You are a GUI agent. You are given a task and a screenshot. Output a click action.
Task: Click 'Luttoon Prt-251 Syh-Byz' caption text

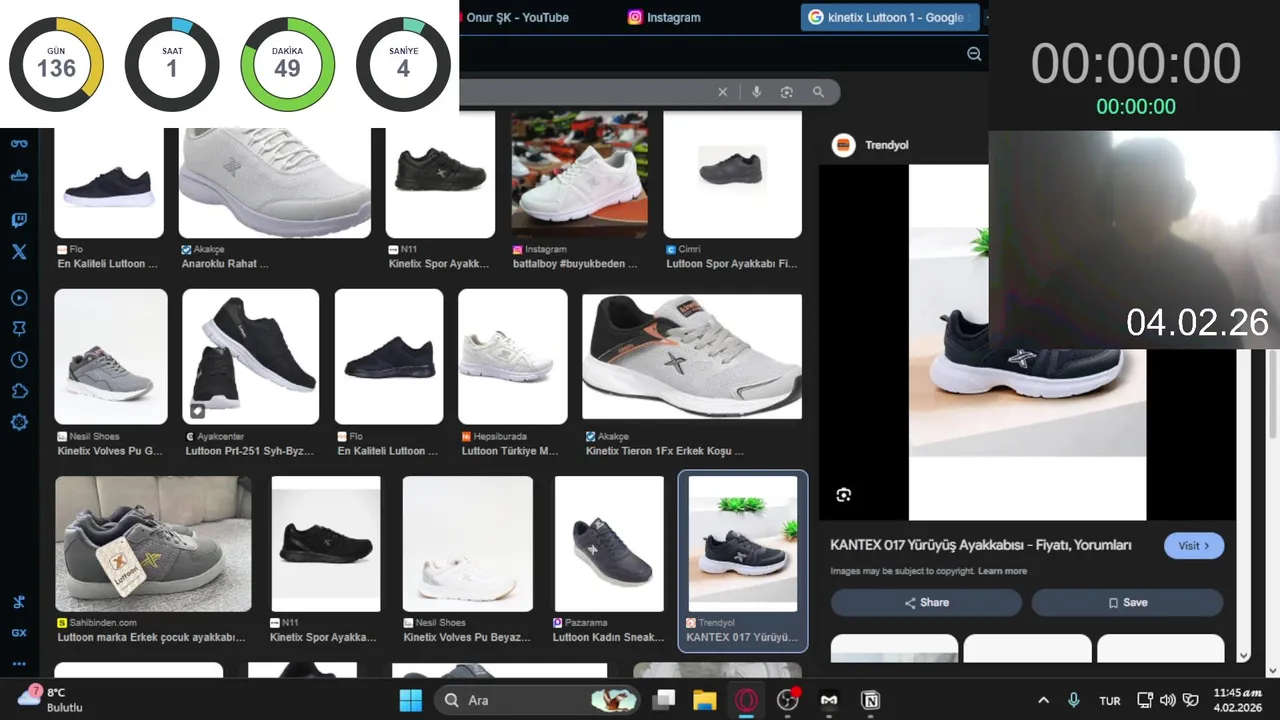pos(249,451)
